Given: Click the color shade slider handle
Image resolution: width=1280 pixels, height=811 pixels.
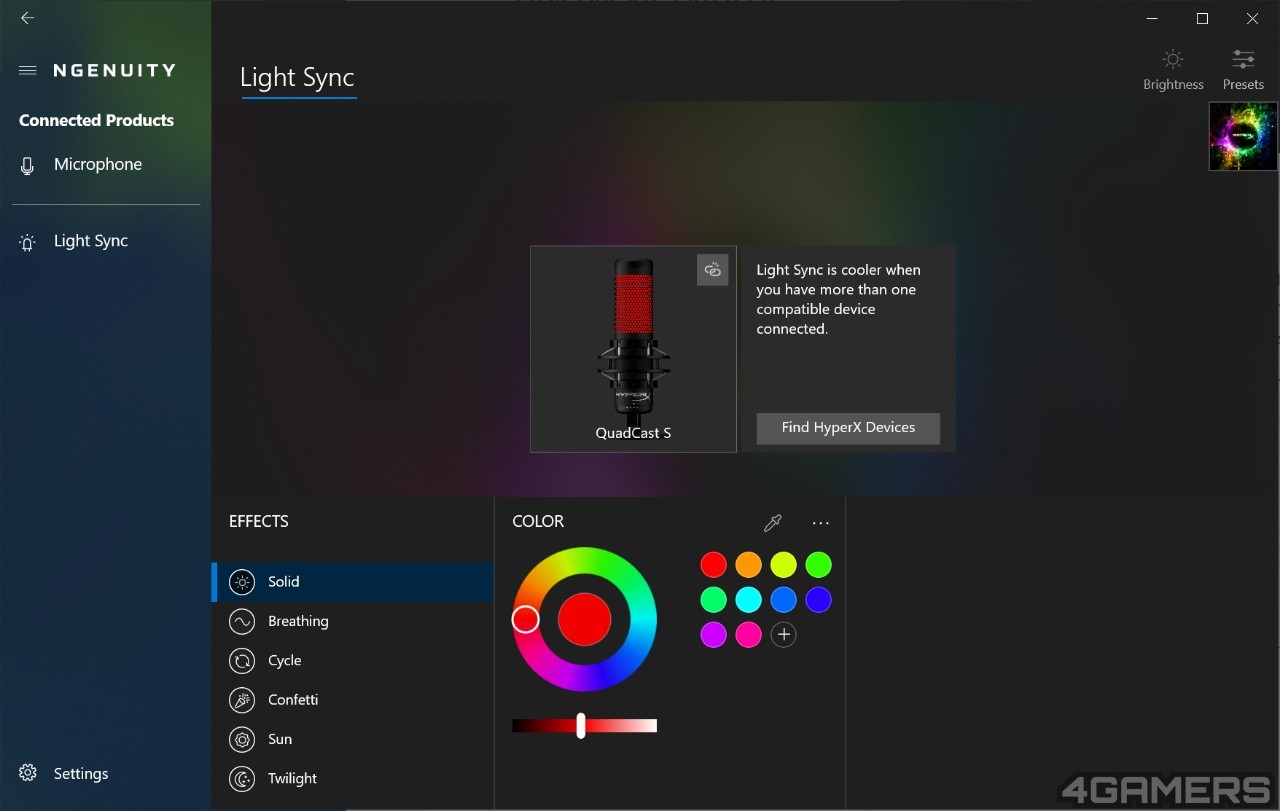Looking at the screenshot, I should point(580,726).
